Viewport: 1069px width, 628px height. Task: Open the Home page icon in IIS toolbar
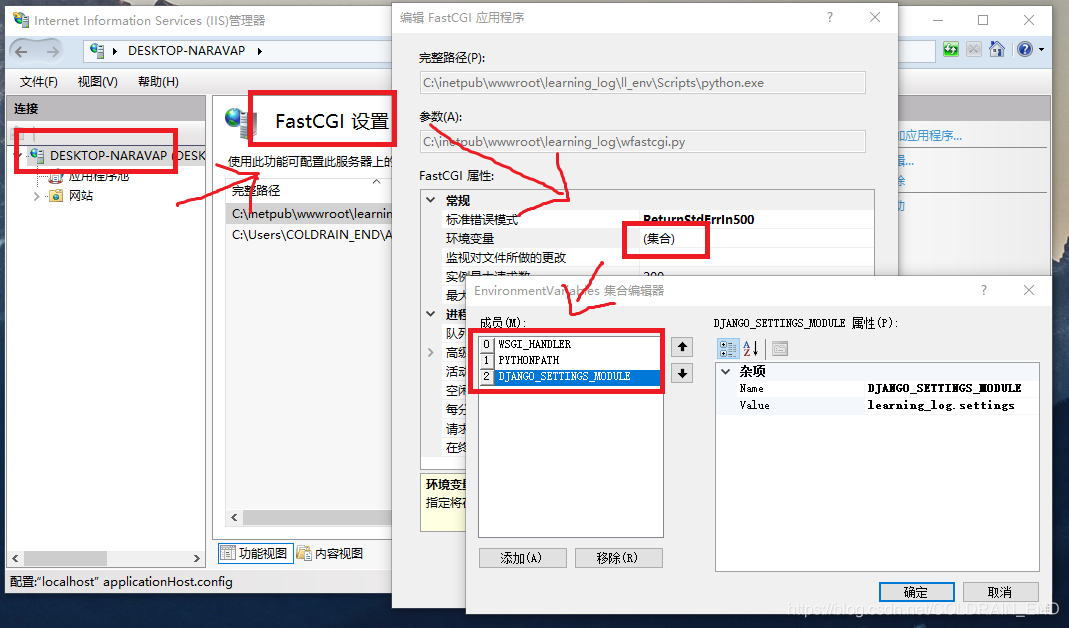coord(997,48)
